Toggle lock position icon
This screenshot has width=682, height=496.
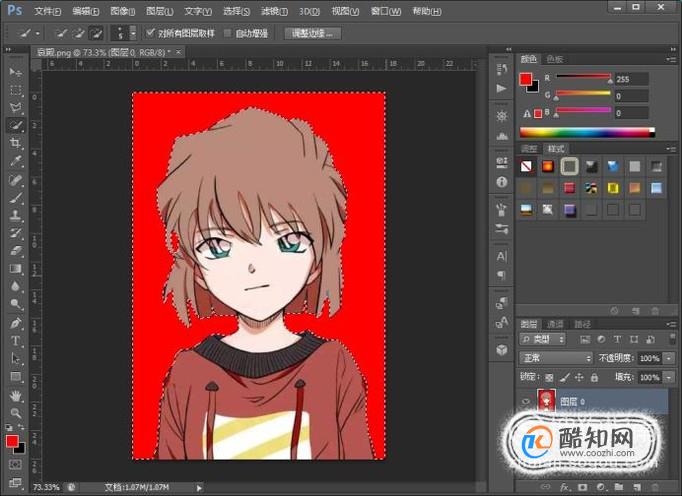(579, 378)
